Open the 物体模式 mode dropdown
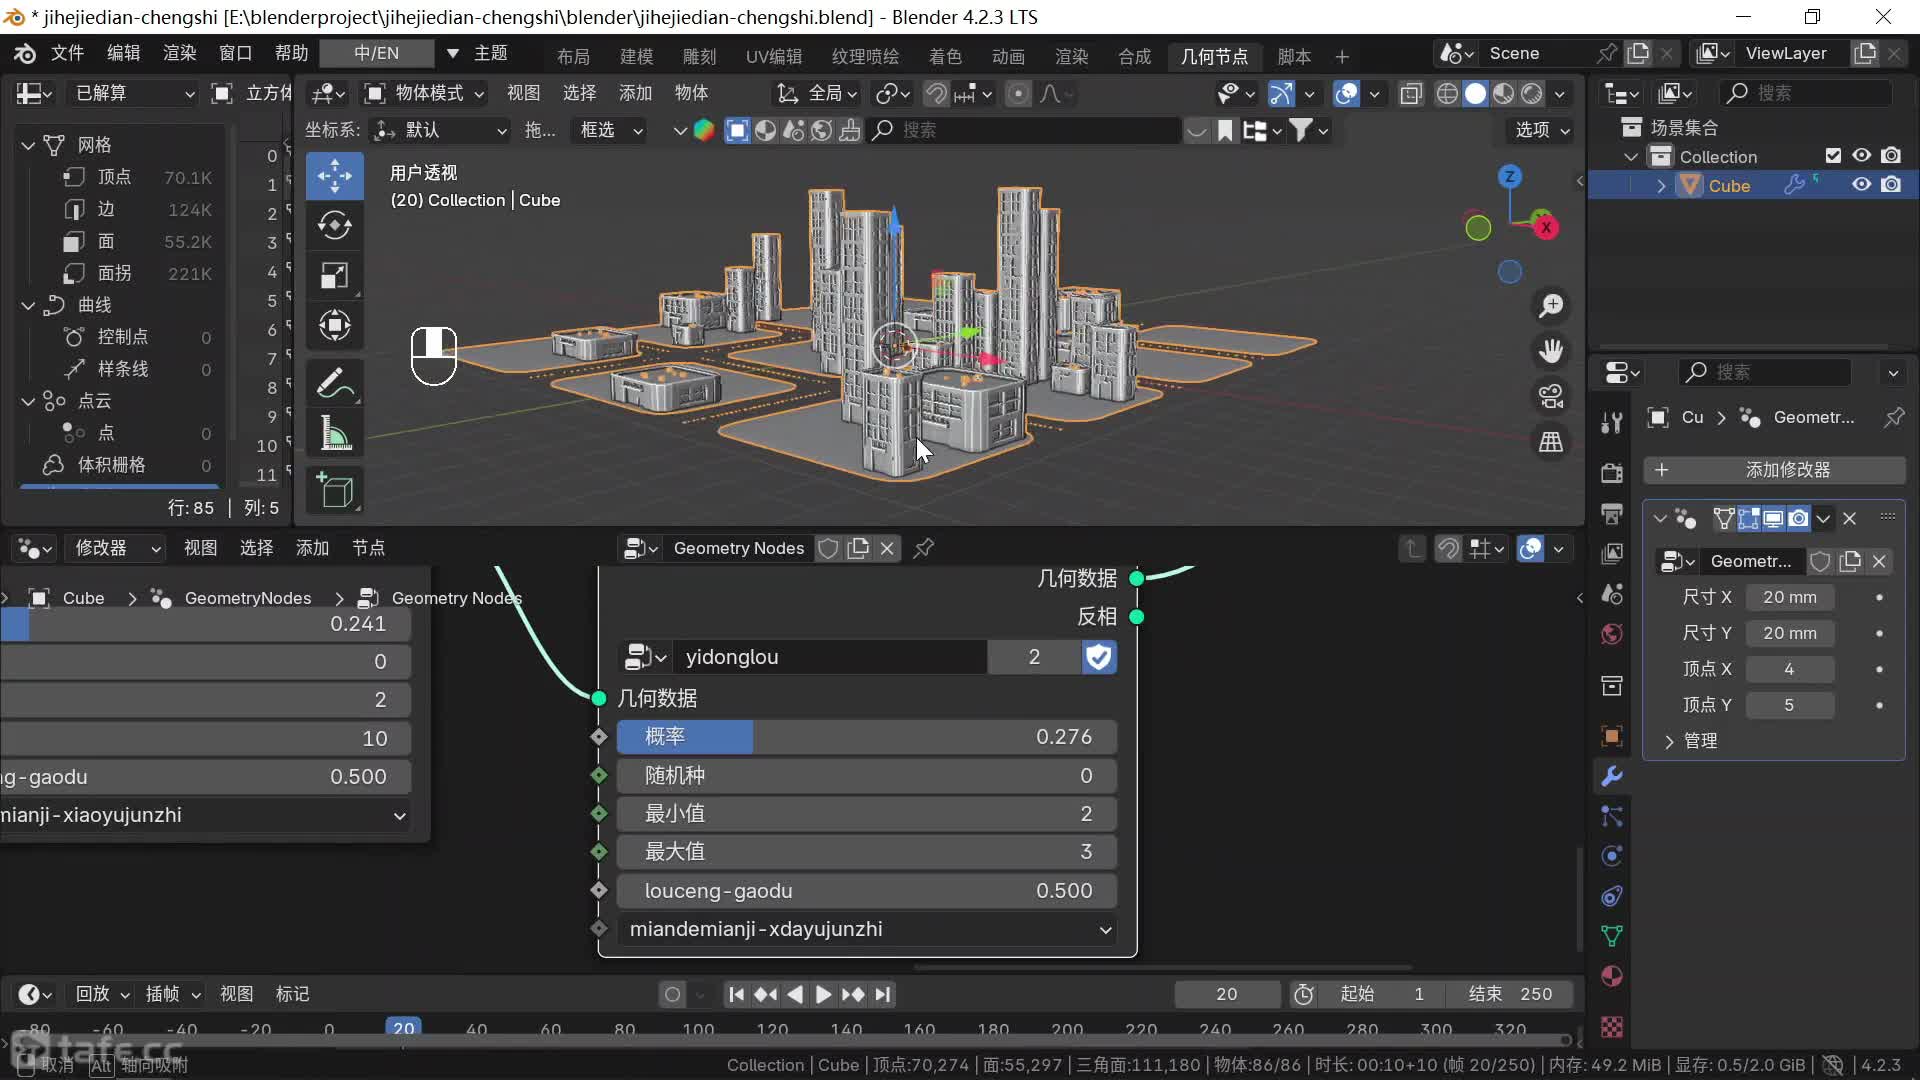This screenshot has width=1920, height=1080. pyautogui.click(x=425, y=93)
